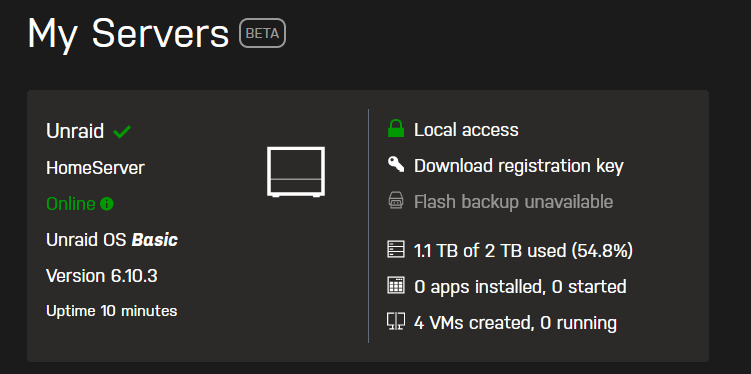Click the apps grid icon
The height and width of the screenshot is (374, 751).
point(396,285)
